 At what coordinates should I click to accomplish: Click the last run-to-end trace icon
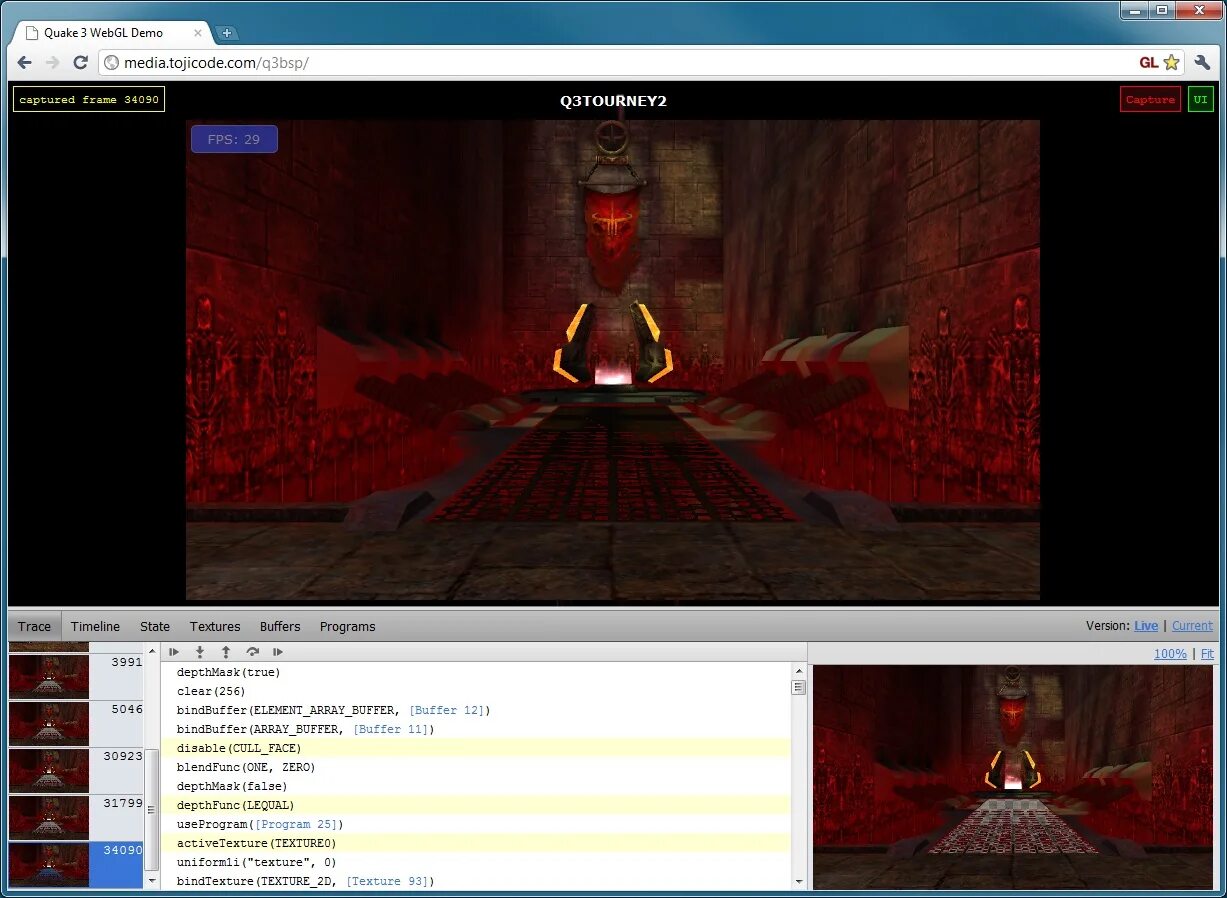[278, 652]
